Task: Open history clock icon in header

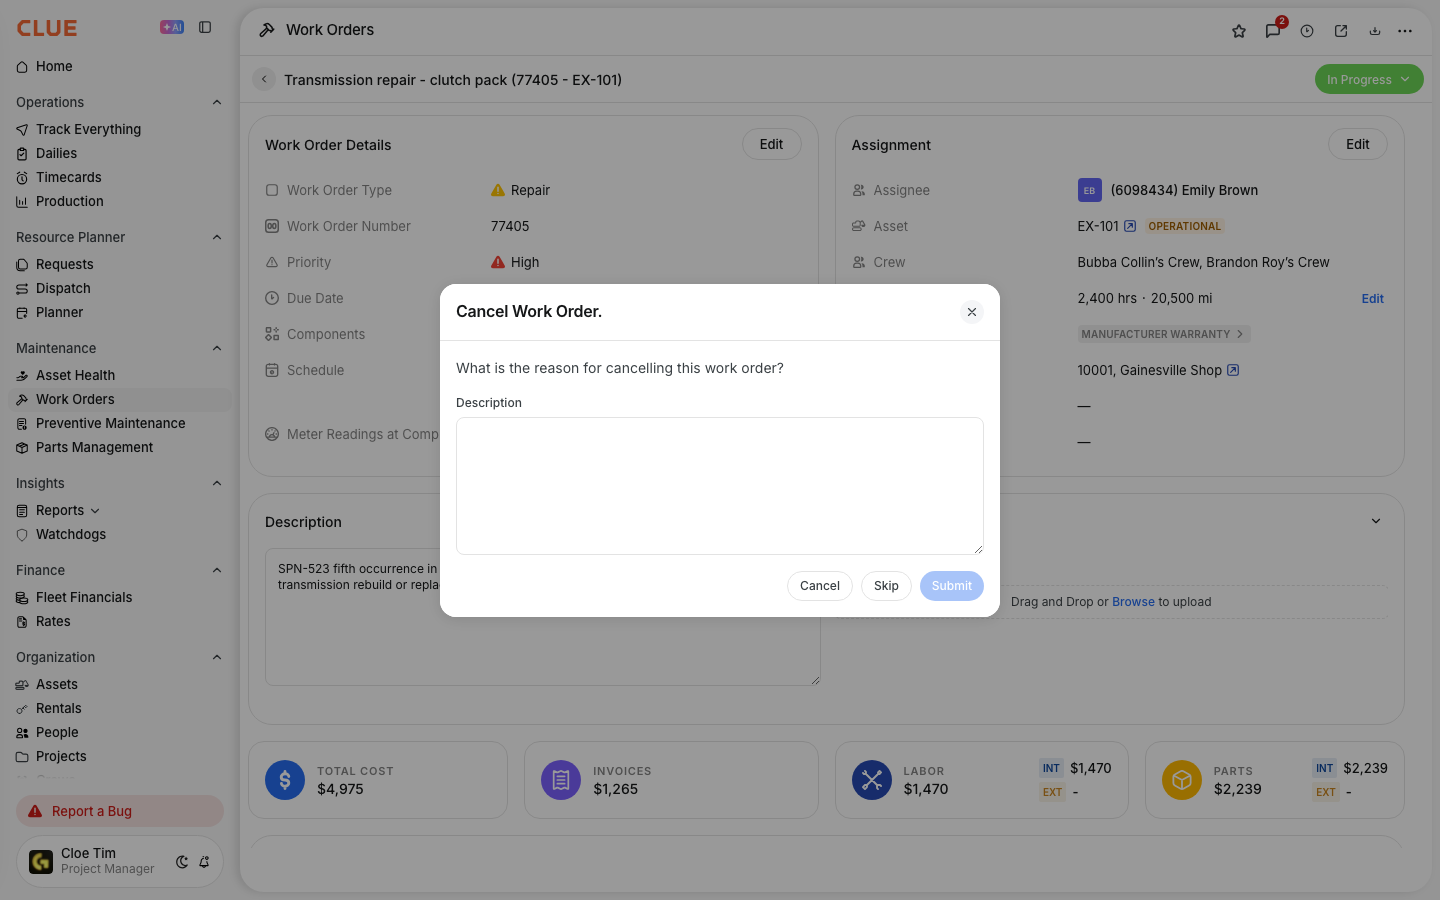Action: click(1307, 31)
